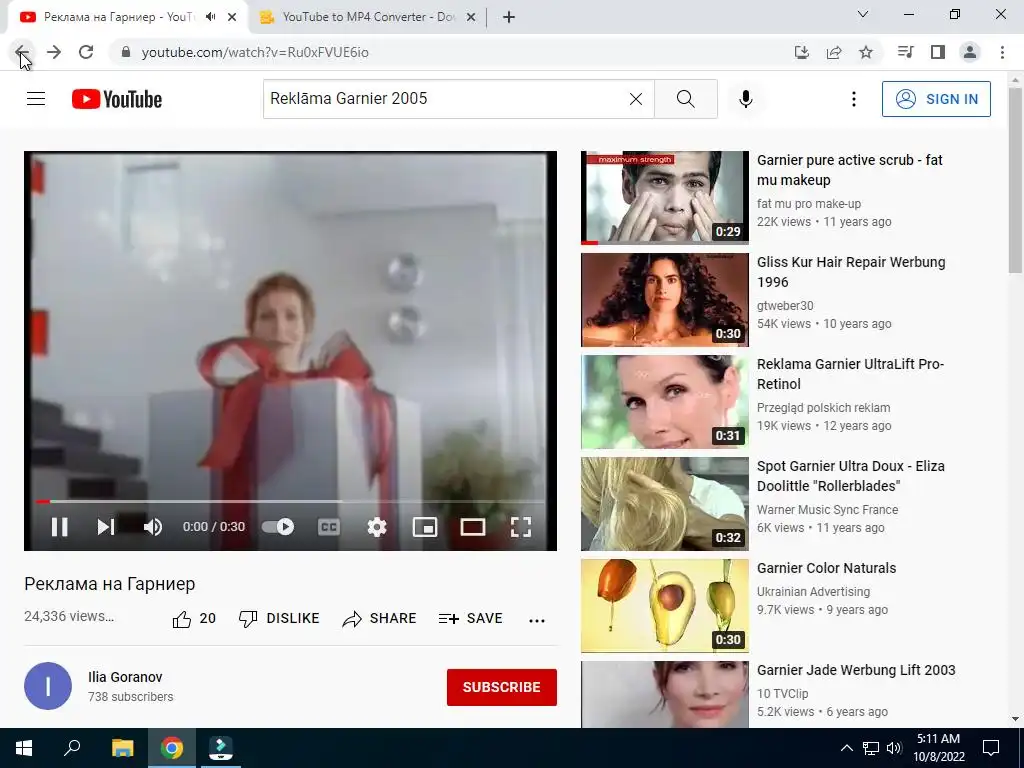Mute the video player volume
The image size is (1024, 768).
click(x=153, y=527)
